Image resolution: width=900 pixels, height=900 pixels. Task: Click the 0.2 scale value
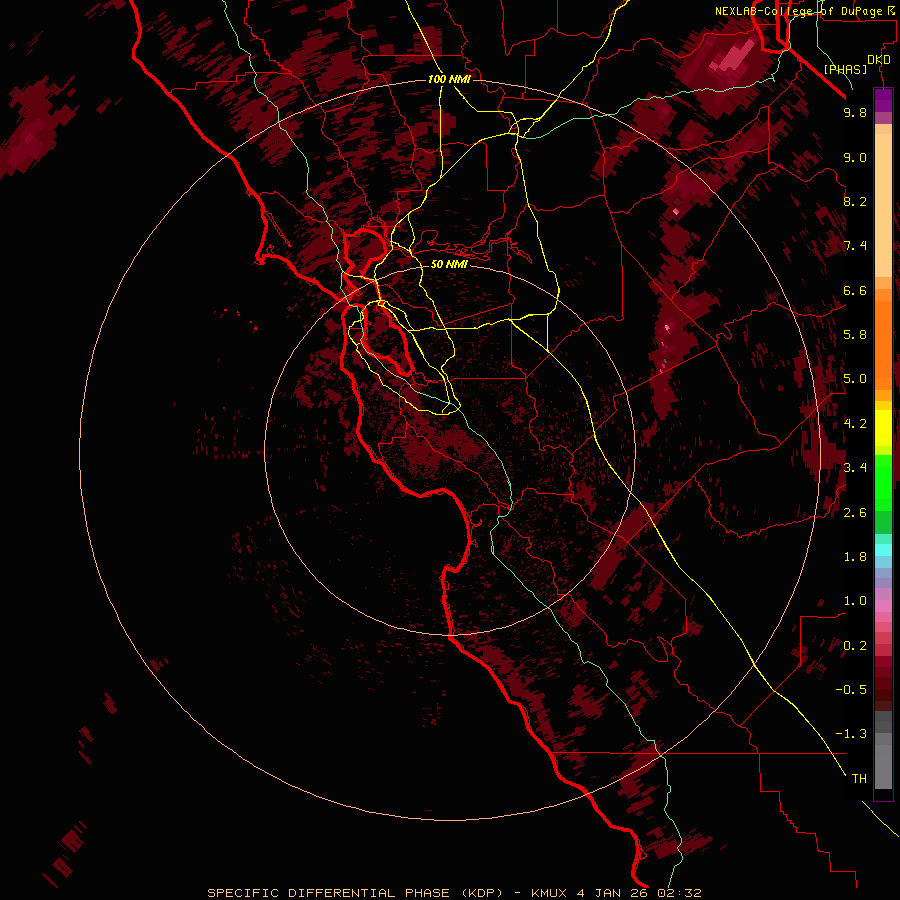[855, 646]
